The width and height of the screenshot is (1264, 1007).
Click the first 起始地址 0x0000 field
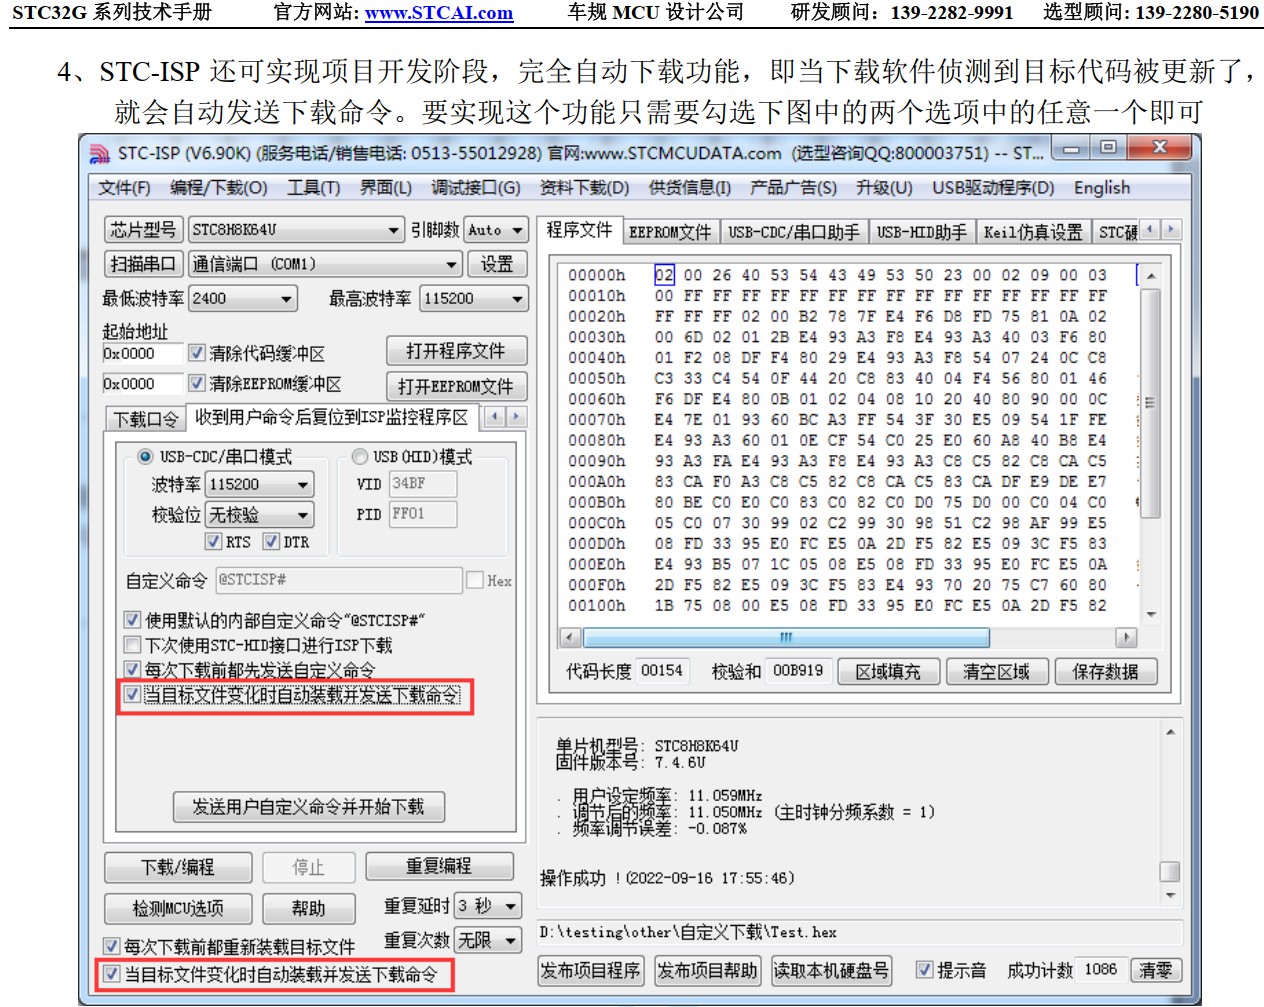142,353
